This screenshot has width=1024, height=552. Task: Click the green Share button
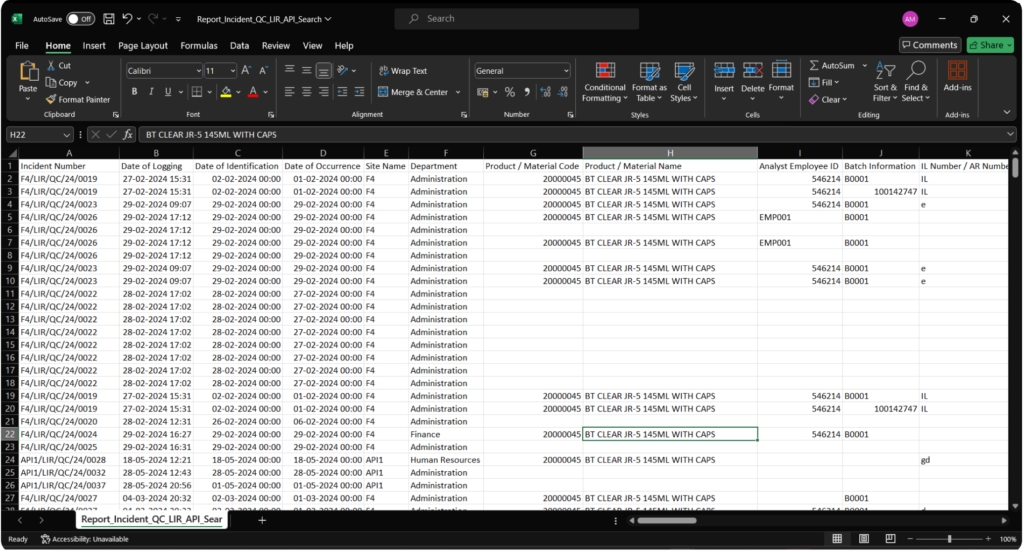[990, 45]
